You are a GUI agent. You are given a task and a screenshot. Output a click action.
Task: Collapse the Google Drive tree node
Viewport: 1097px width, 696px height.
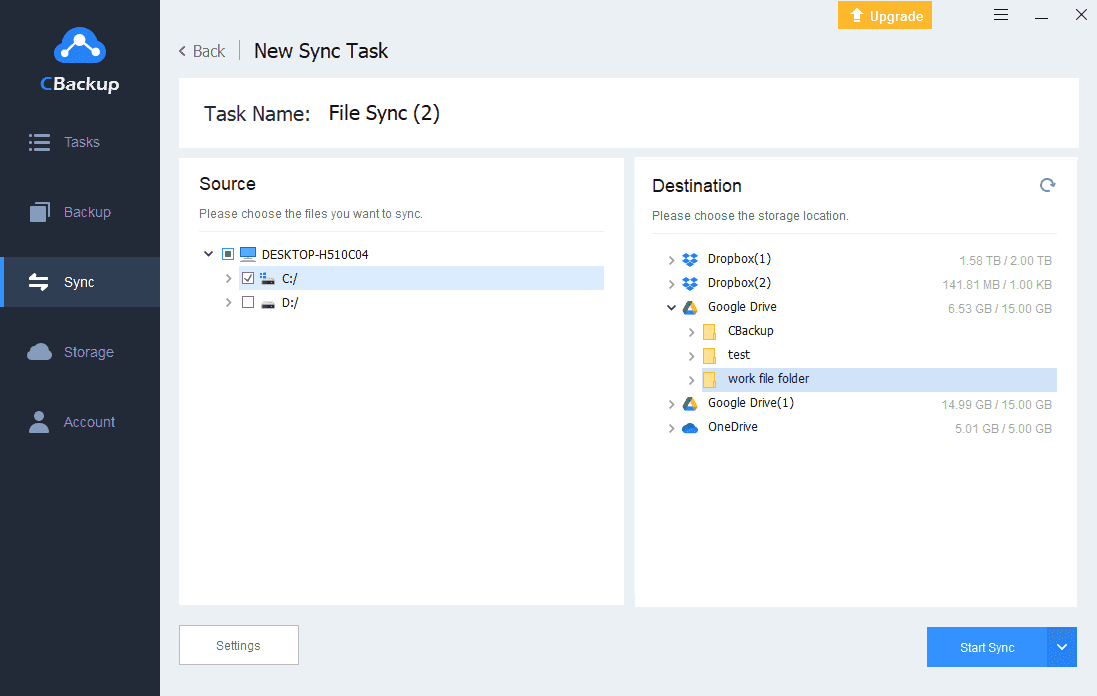[671, 308]
